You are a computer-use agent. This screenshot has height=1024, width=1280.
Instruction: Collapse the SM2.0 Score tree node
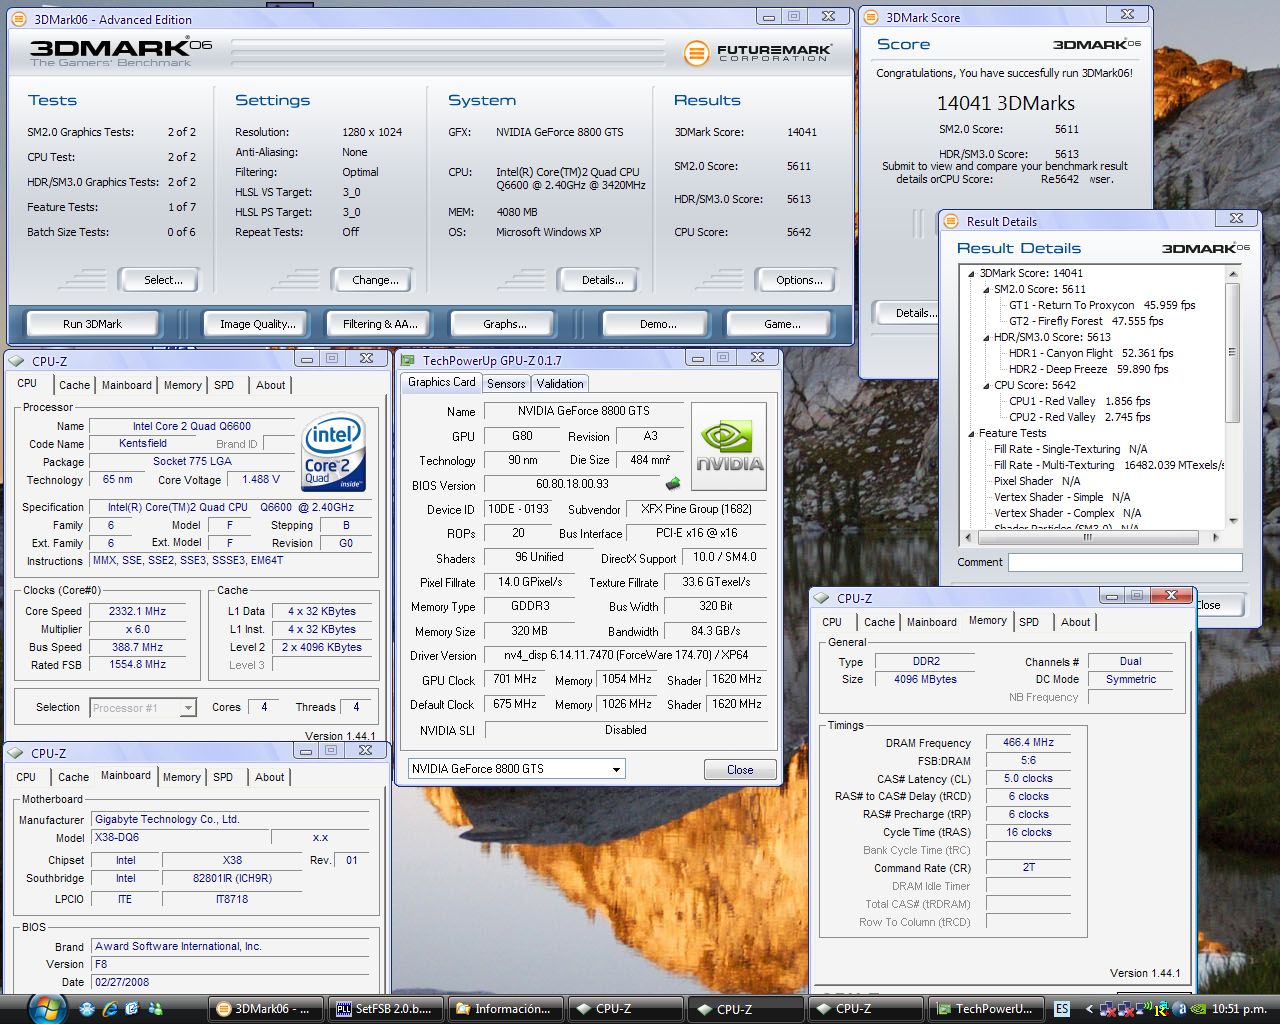click(x=985, y=289)
